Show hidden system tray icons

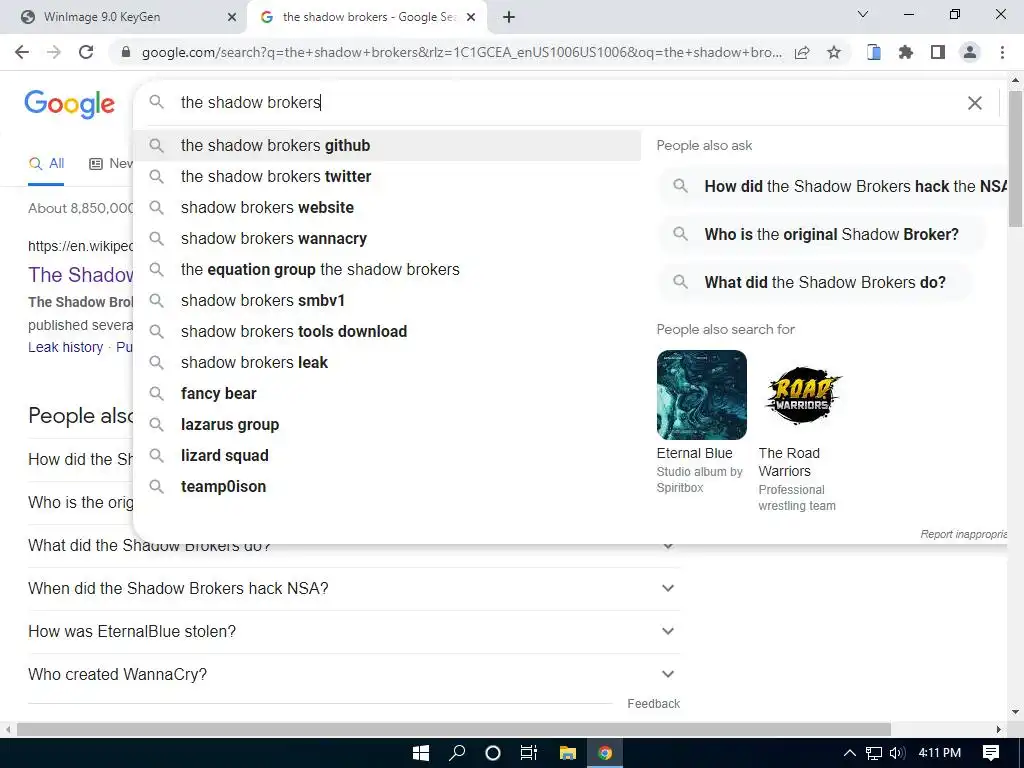click(850, 753)
